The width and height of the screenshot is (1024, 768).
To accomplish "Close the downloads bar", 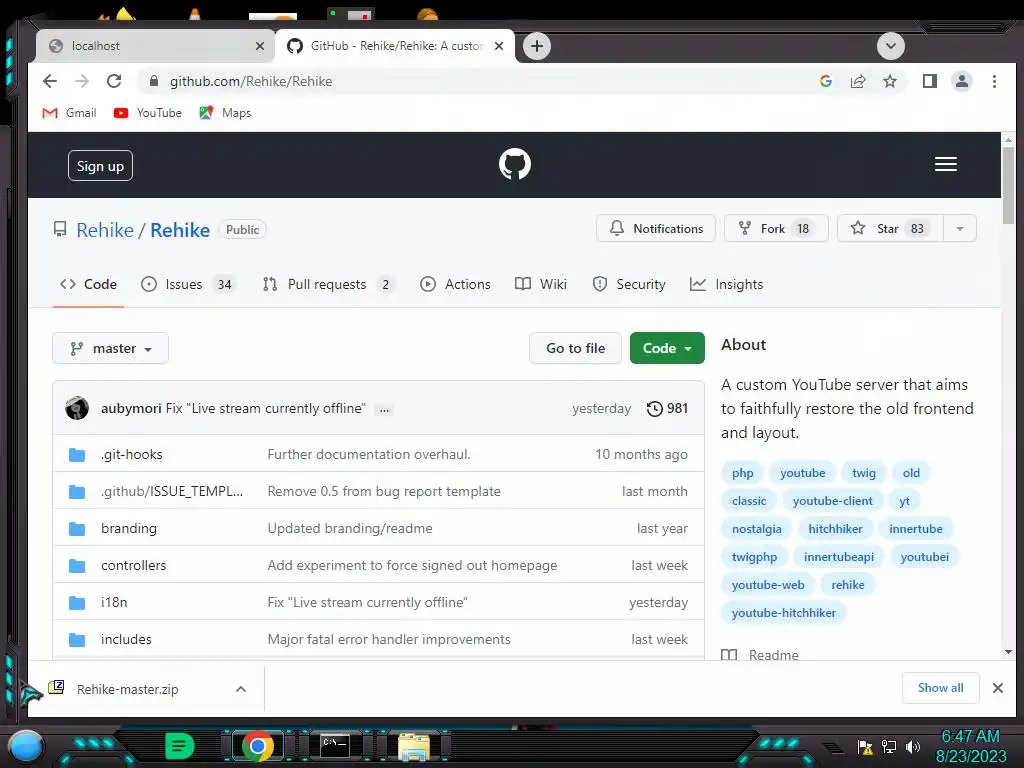I will (x=997, y=688).
